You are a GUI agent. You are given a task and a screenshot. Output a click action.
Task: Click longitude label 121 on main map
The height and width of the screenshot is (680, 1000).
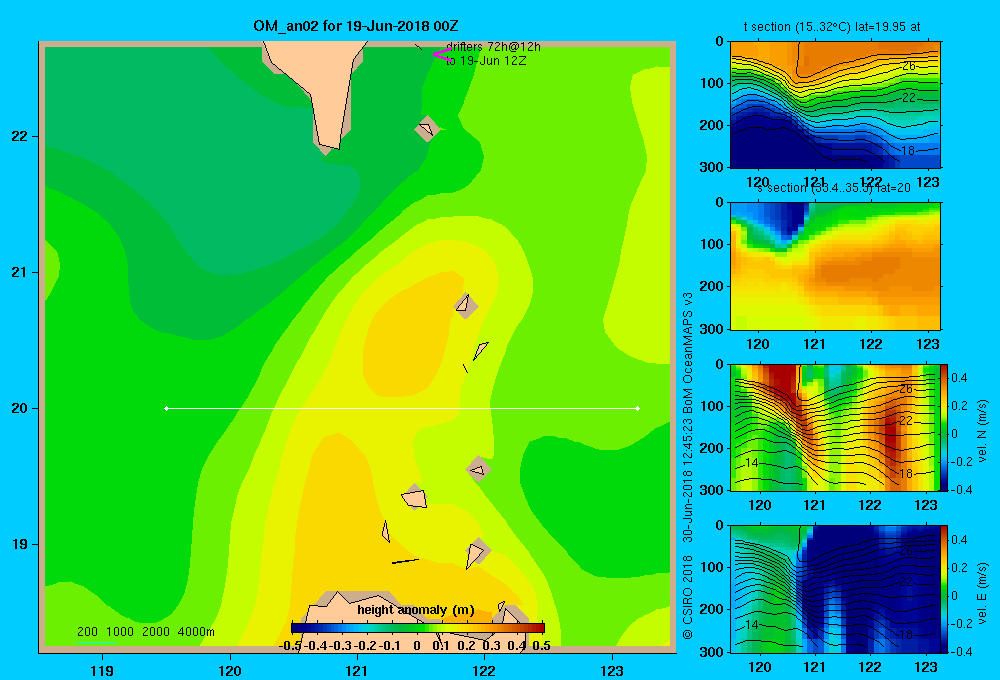357,670
